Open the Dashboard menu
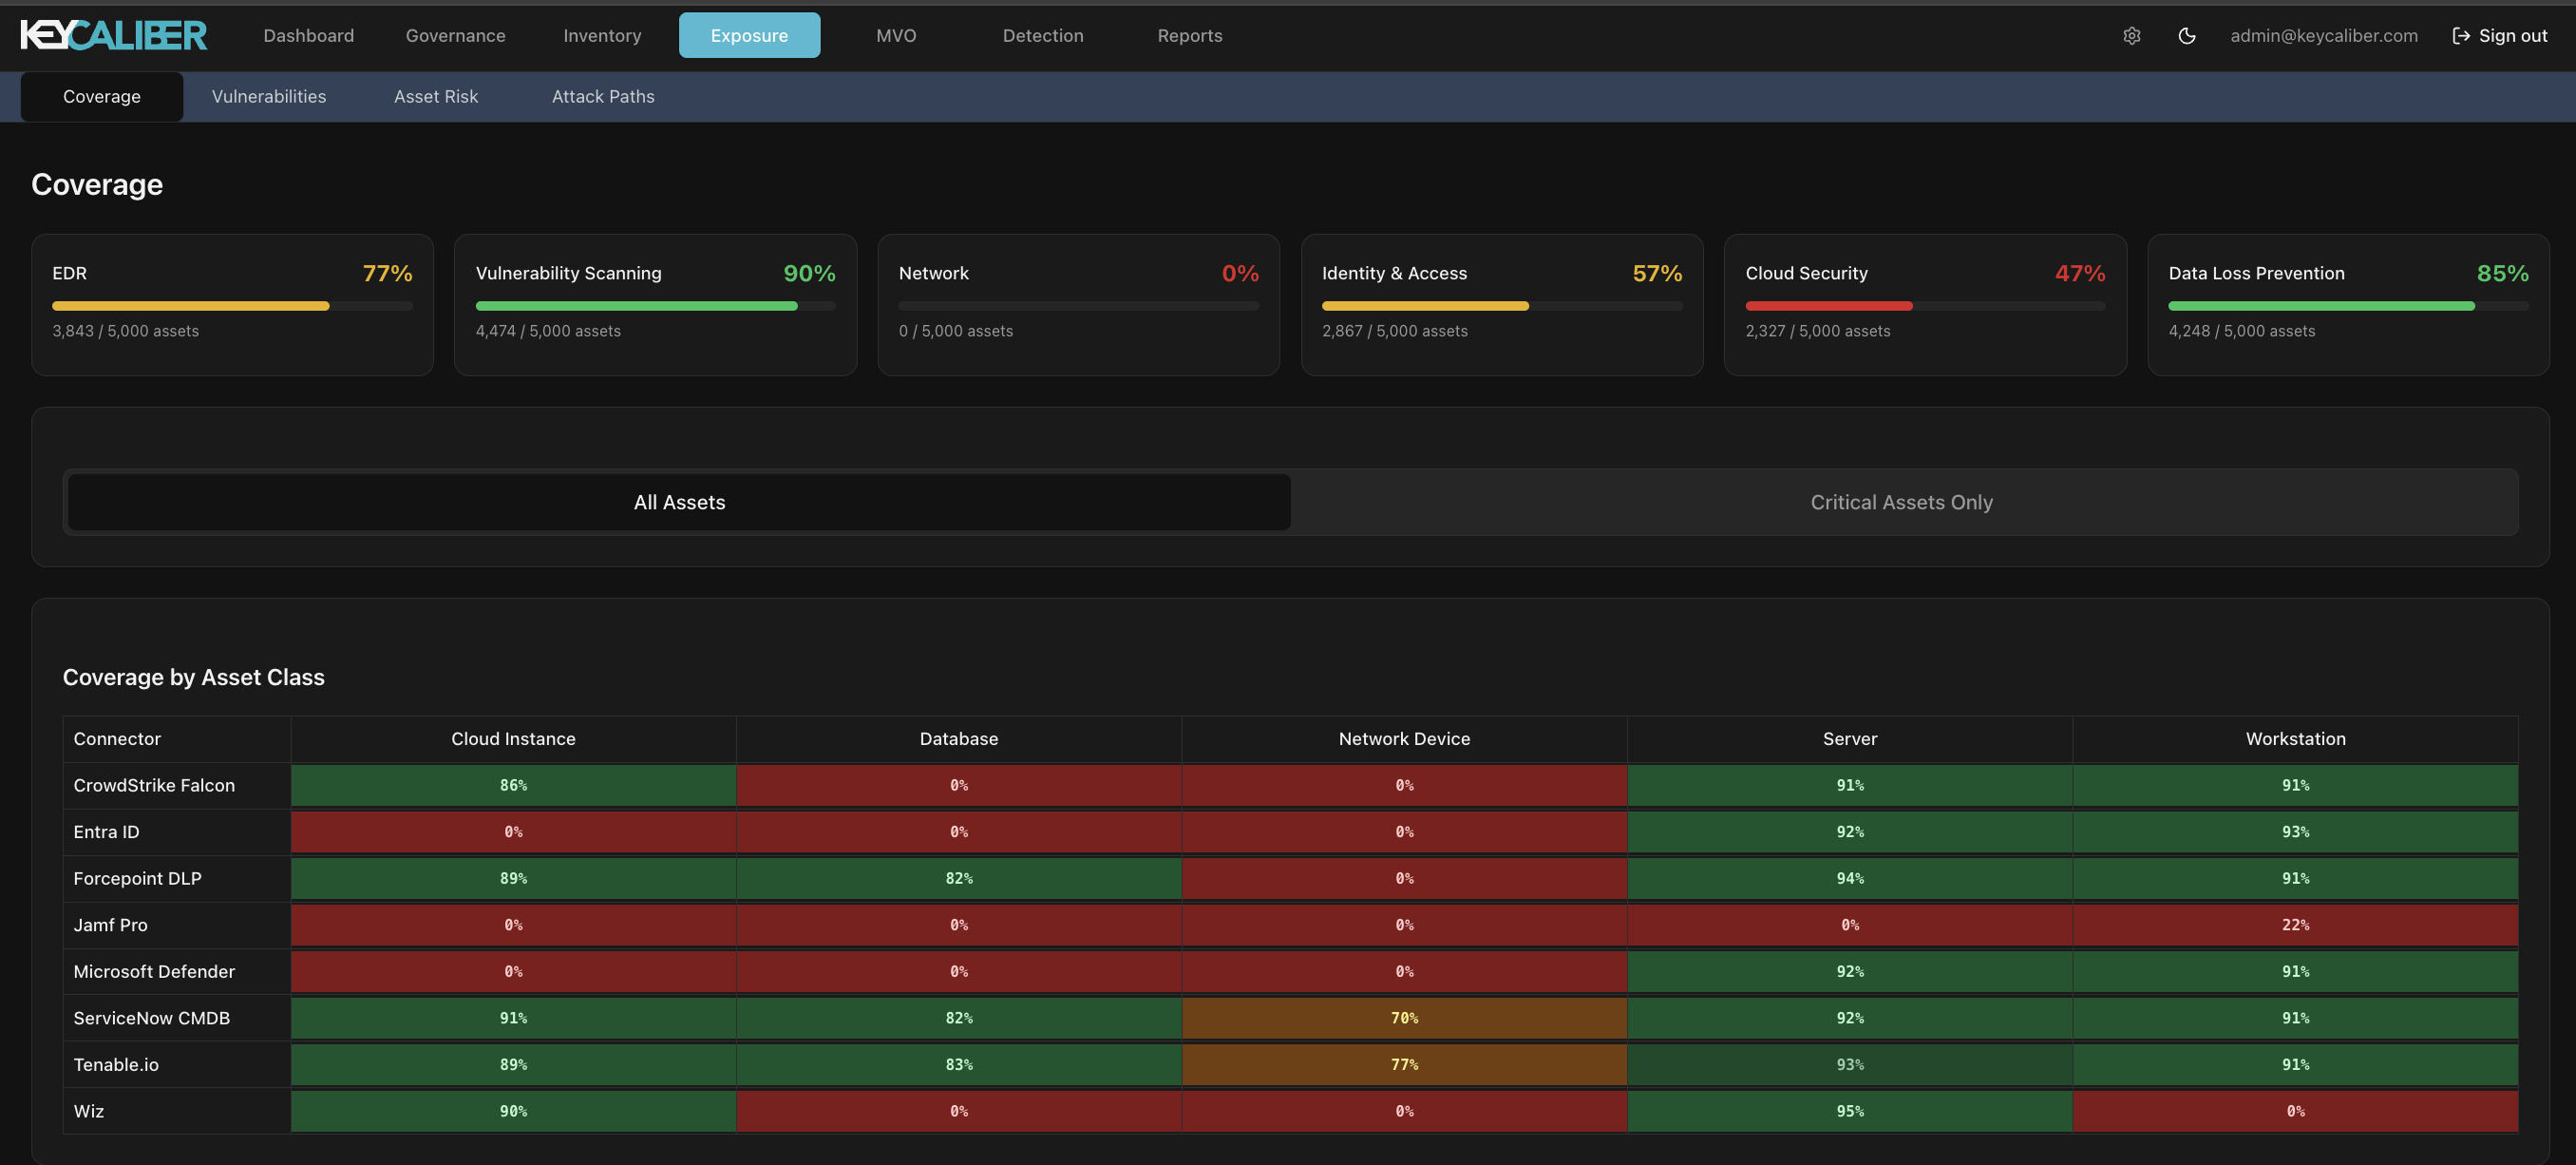This screenshot has width=2576, height=1165. tap(308, 36)
